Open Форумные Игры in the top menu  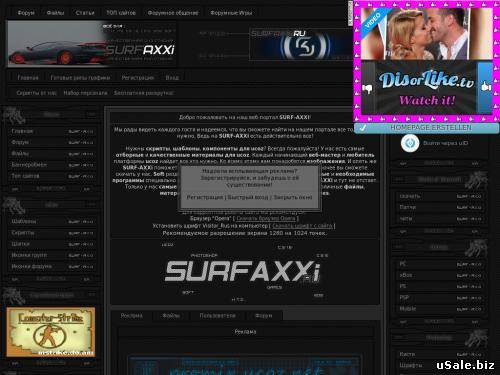231,13
